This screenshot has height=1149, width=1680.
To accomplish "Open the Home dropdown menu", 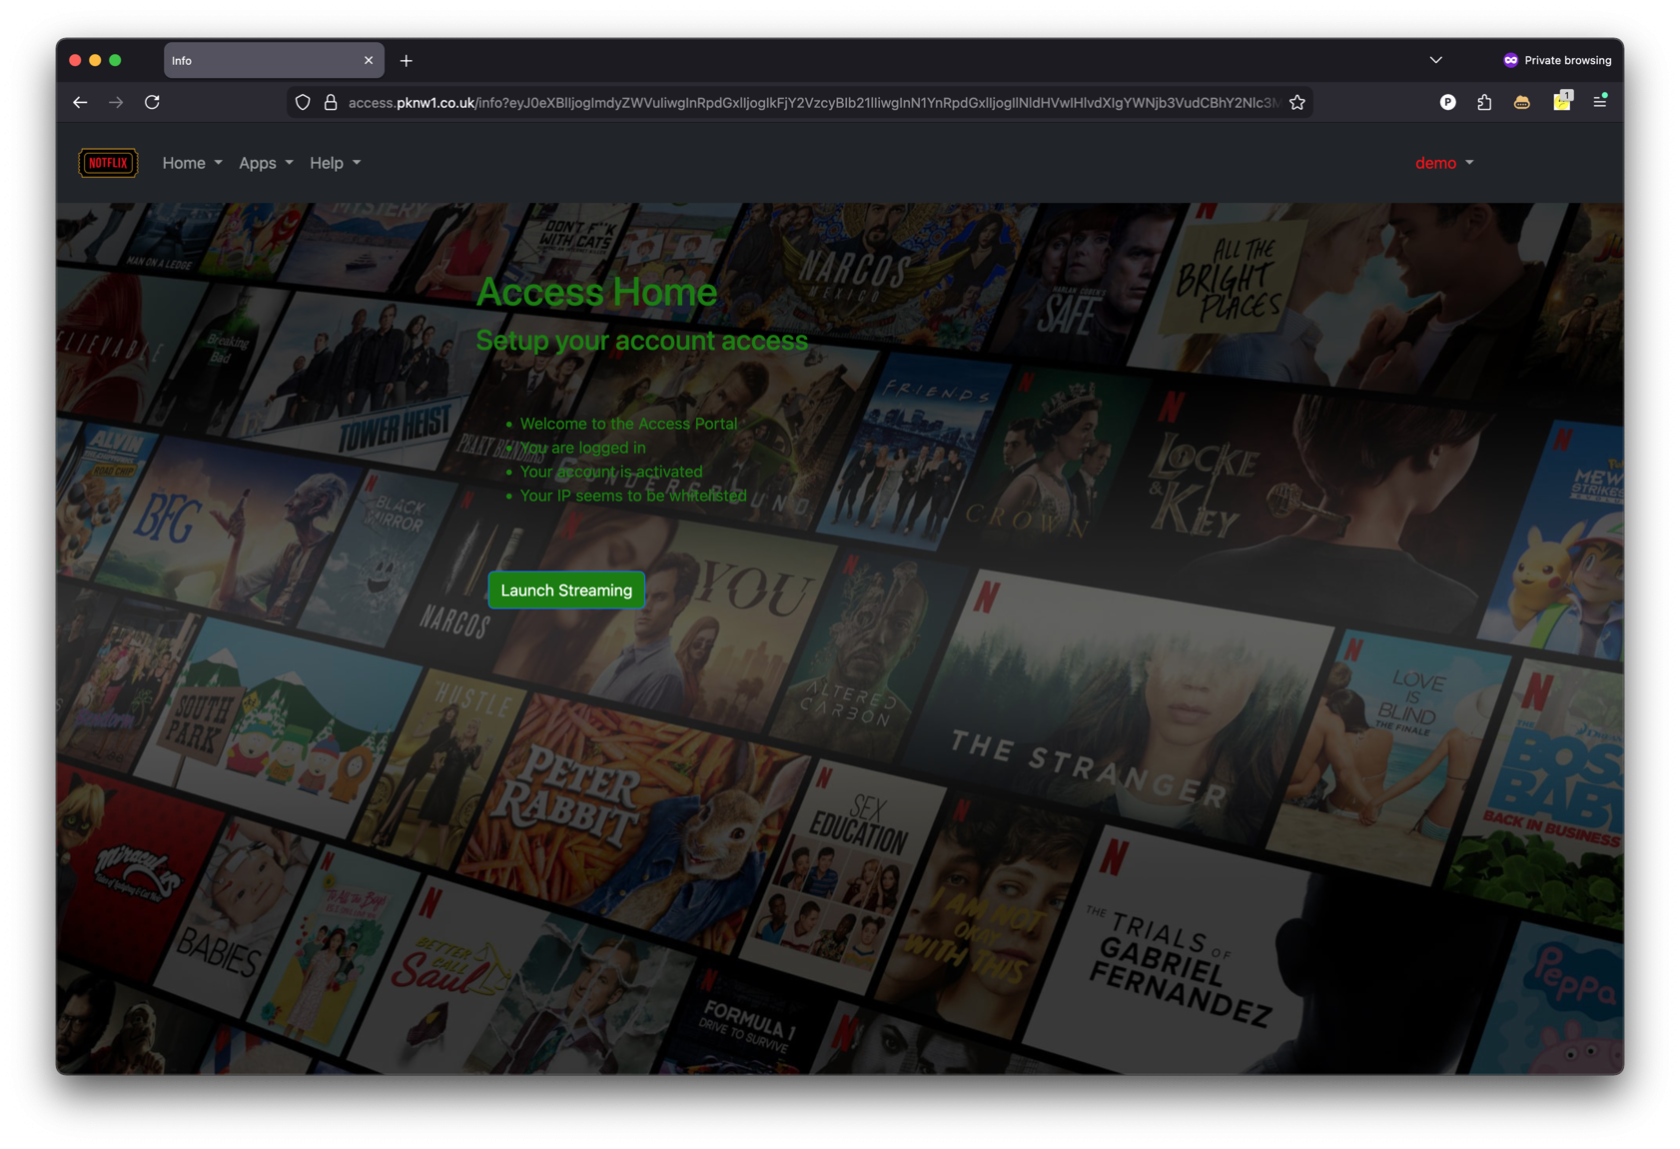I will tap(192, 163).
